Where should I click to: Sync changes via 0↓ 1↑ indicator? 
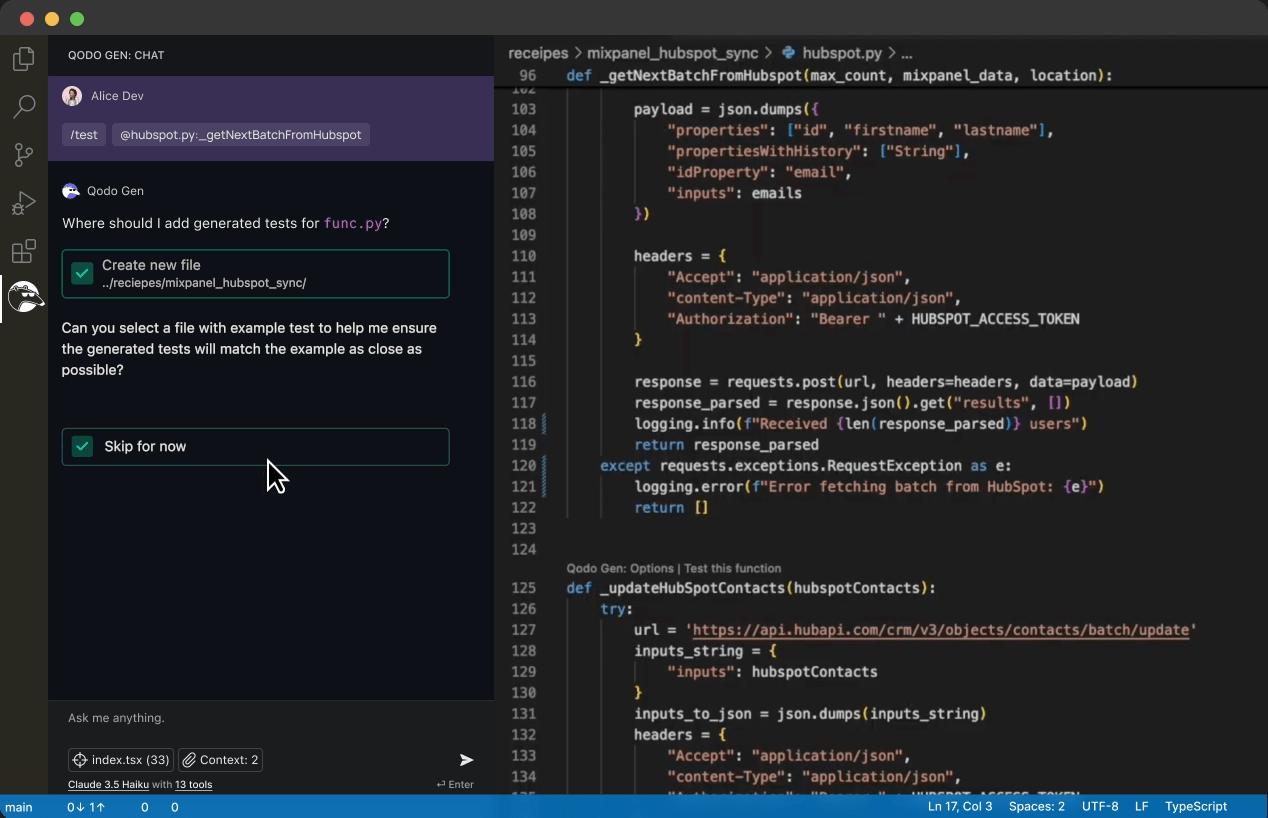coord(86,807)
